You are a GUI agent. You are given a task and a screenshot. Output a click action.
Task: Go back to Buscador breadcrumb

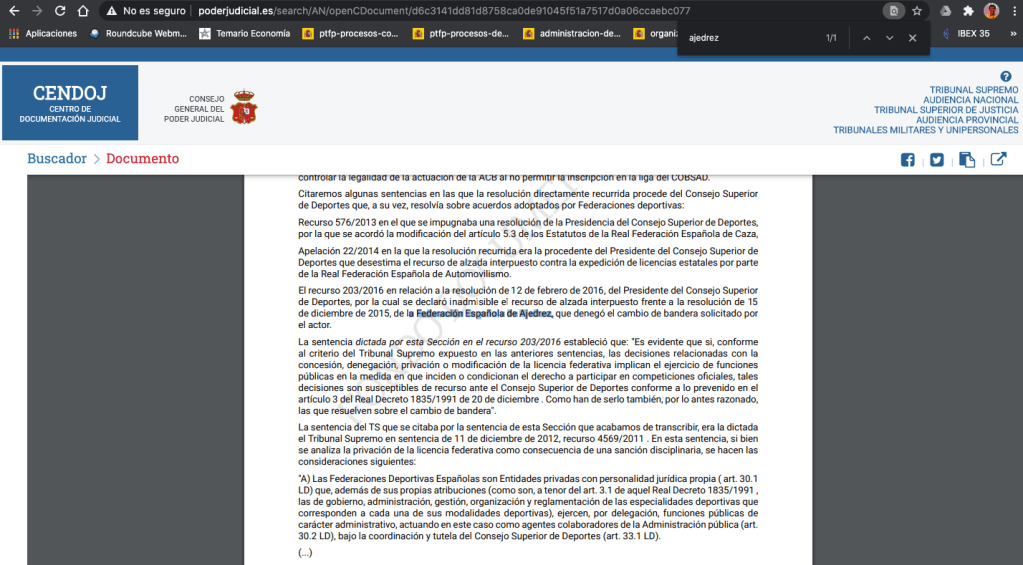pos(56,159)
